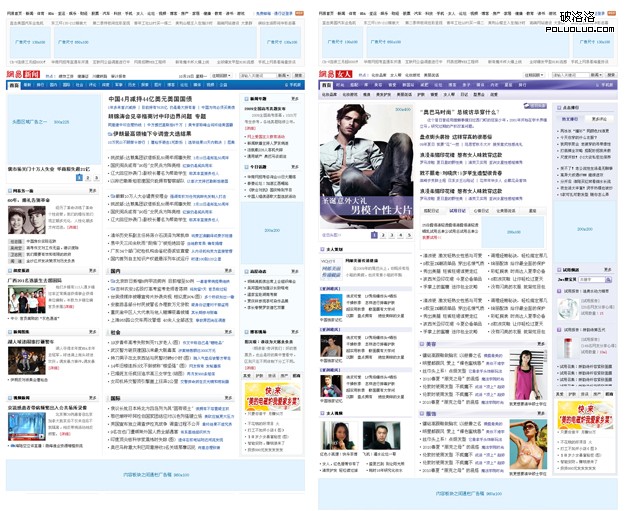
Task: Click the 服饰 section header on the women's page
Action: [431, 414]
